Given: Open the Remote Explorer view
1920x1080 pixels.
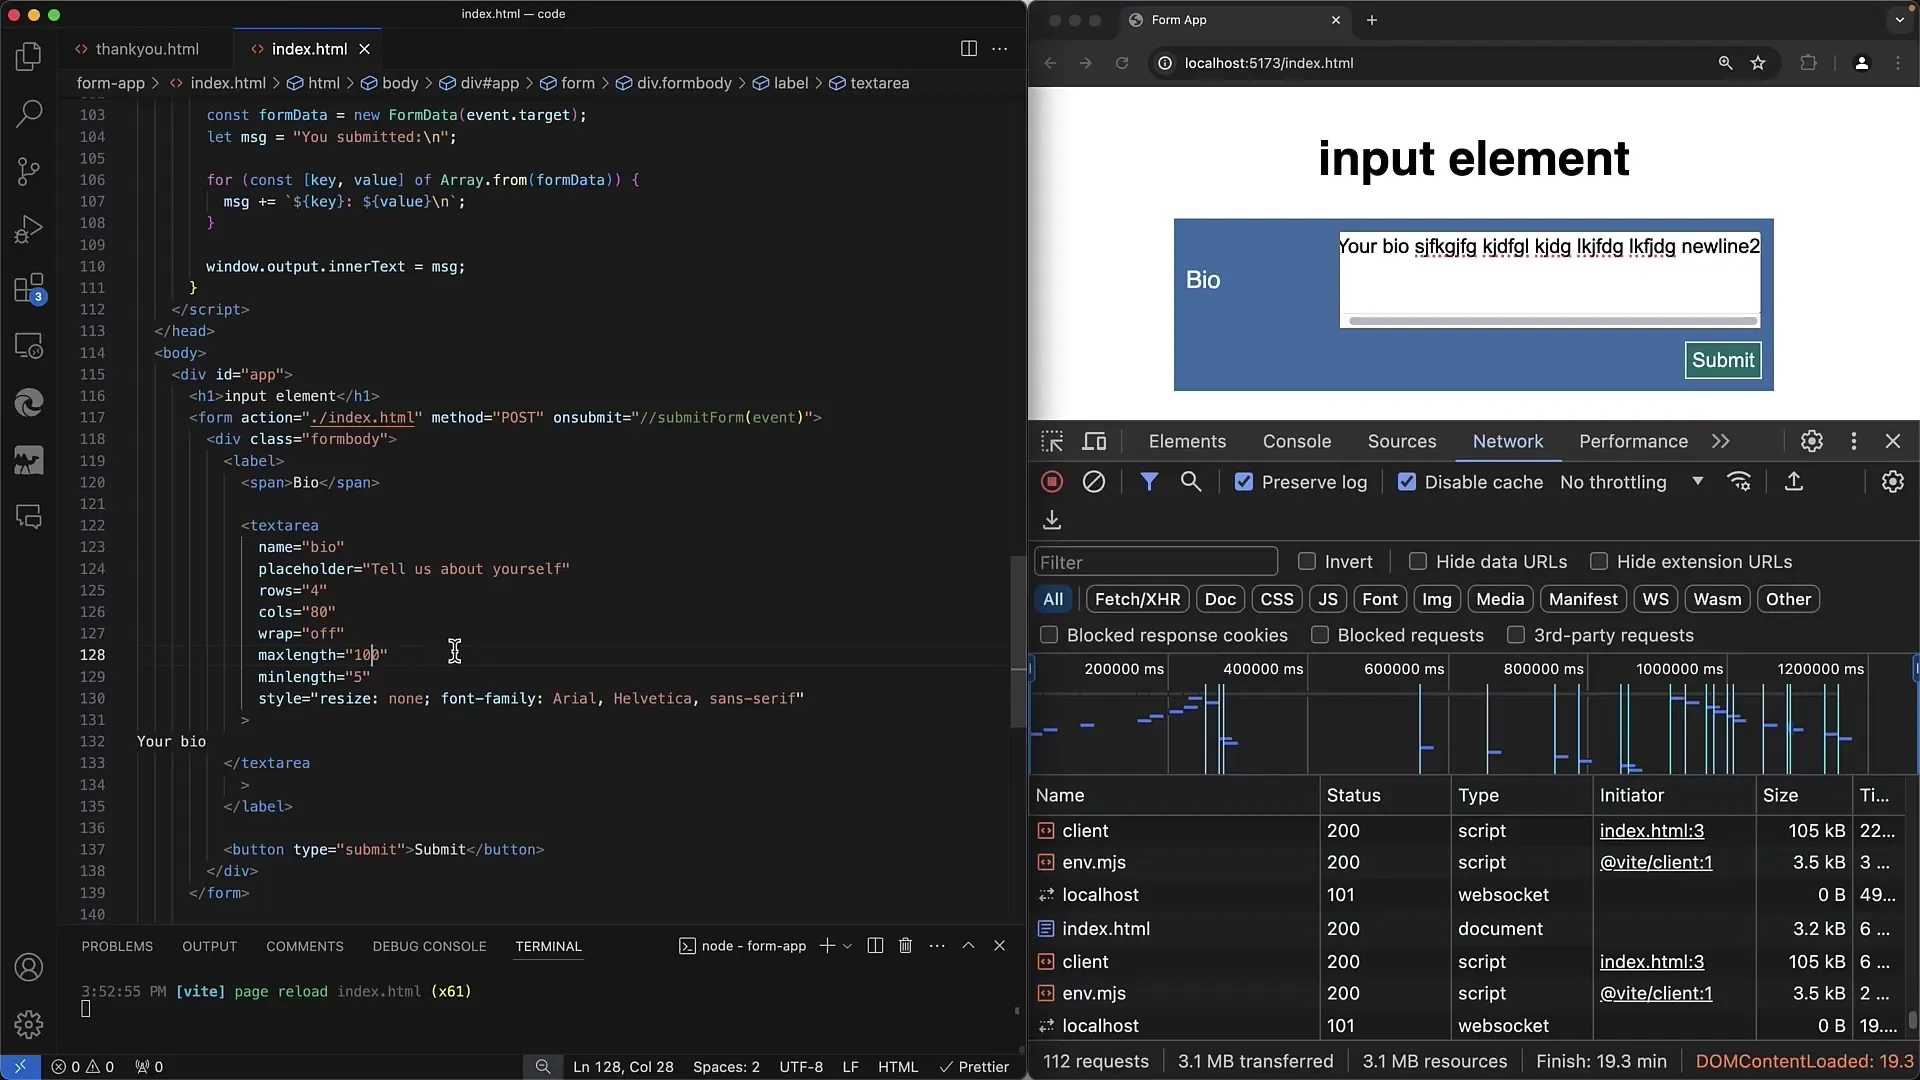Looking at the screenshot, I should pos(29,346).
